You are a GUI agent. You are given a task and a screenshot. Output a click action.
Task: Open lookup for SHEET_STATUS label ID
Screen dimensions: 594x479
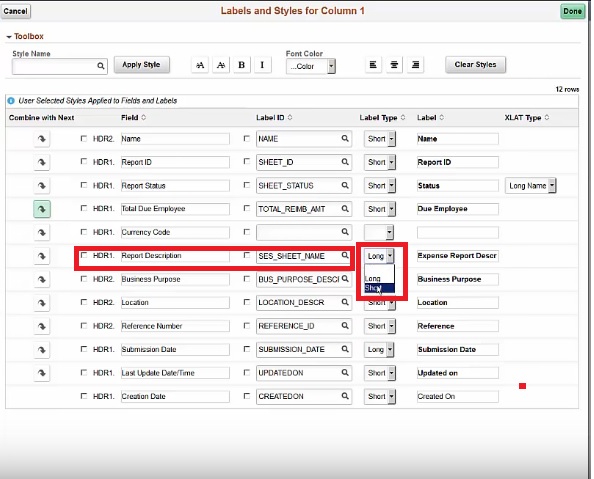coord(345,185)
